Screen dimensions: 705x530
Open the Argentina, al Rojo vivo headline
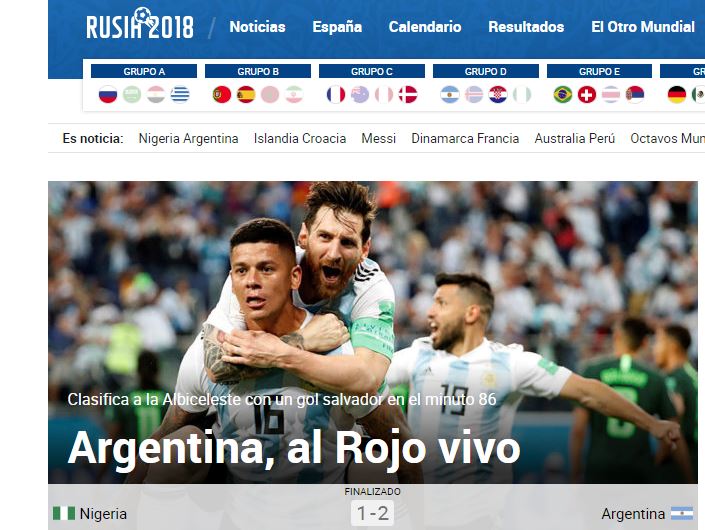pyautogui.click(x=294, y=448)
